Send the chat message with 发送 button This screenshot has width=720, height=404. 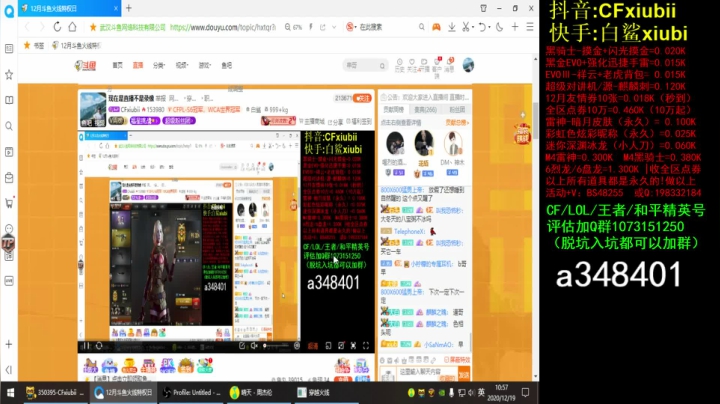coord(464,374)
